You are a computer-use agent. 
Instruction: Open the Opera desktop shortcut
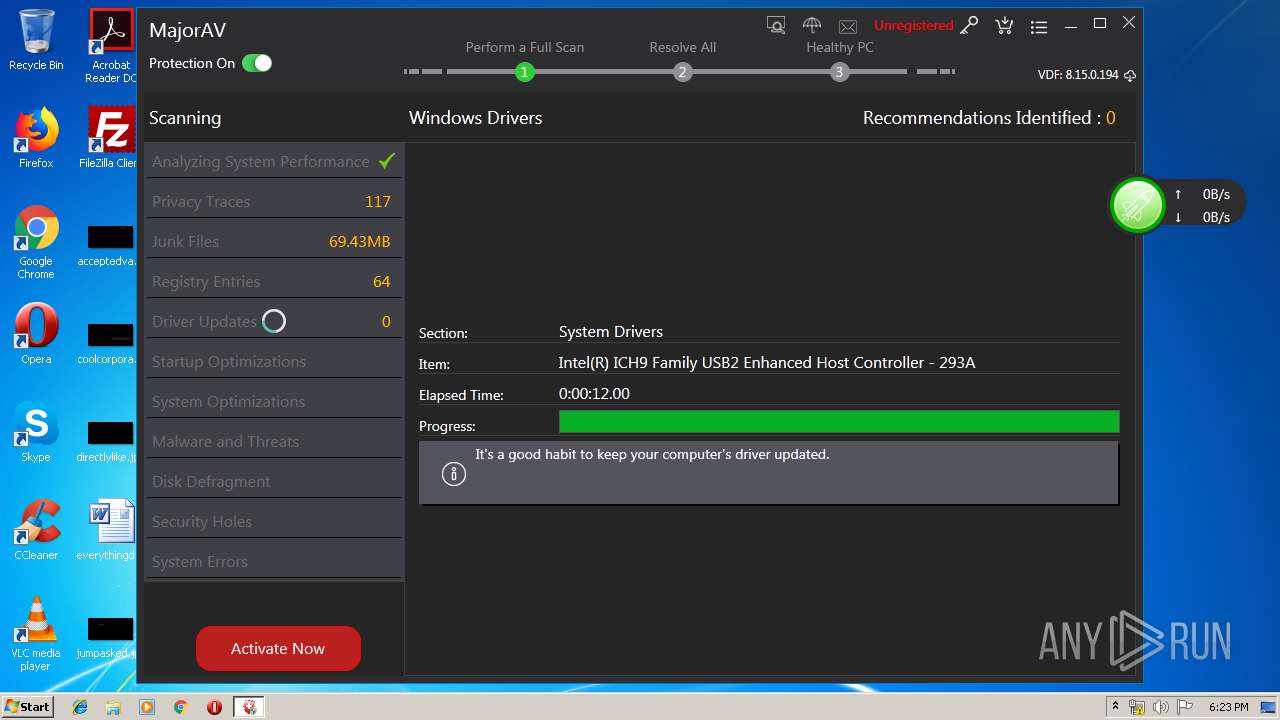pos(36,334)
